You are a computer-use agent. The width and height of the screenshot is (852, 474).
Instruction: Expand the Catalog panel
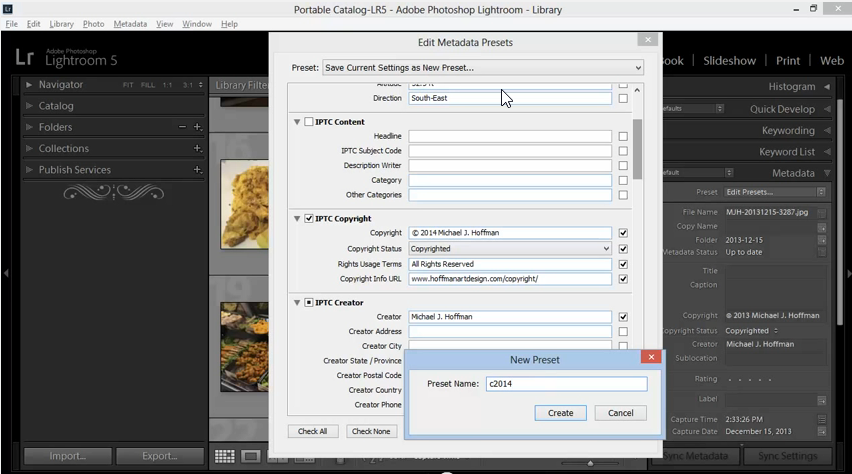29,106
